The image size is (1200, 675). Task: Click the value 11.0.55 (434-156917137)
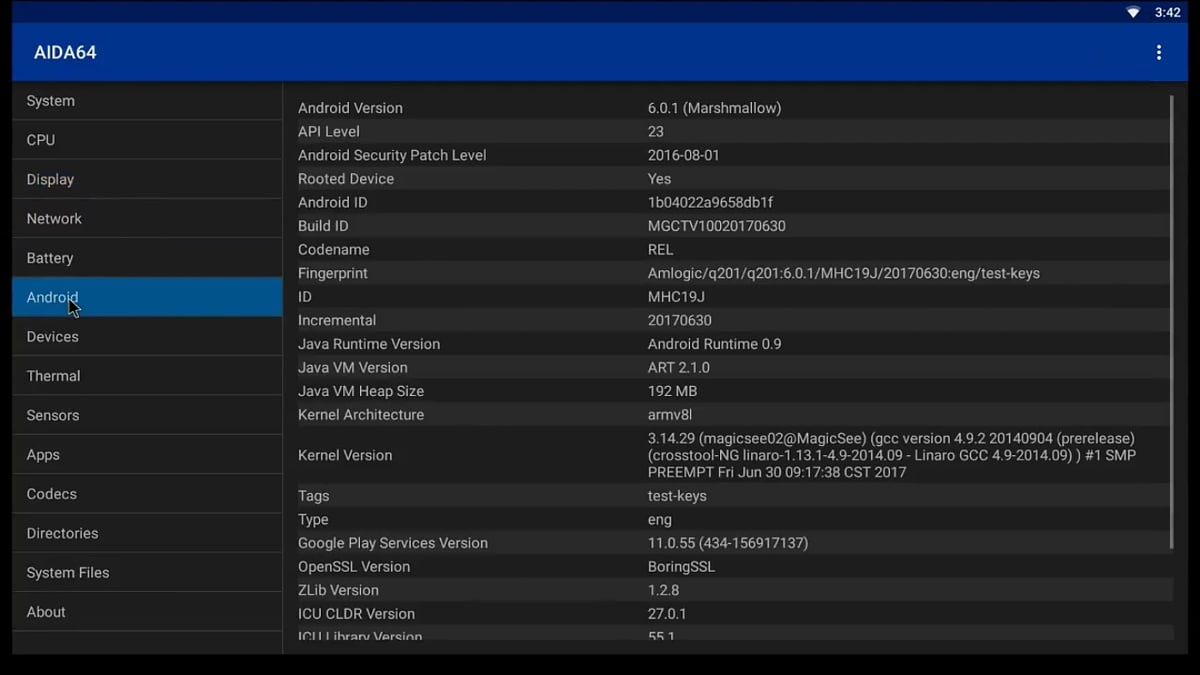728,543
